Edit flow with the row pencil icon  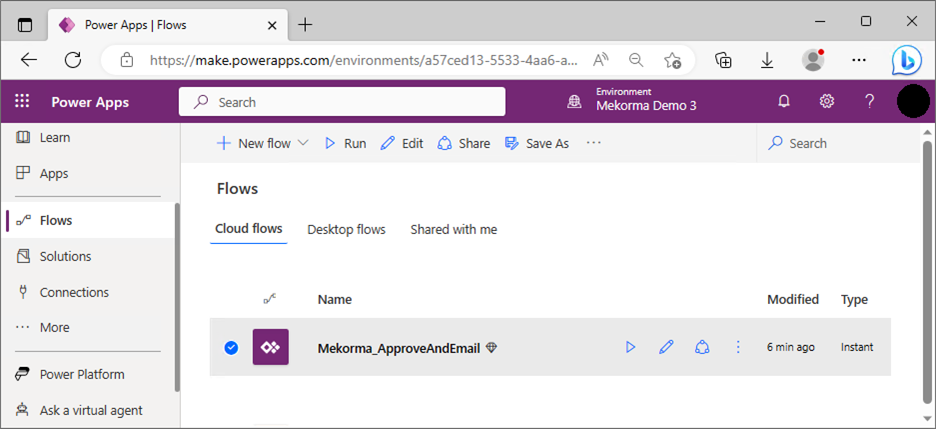(666, 347)
